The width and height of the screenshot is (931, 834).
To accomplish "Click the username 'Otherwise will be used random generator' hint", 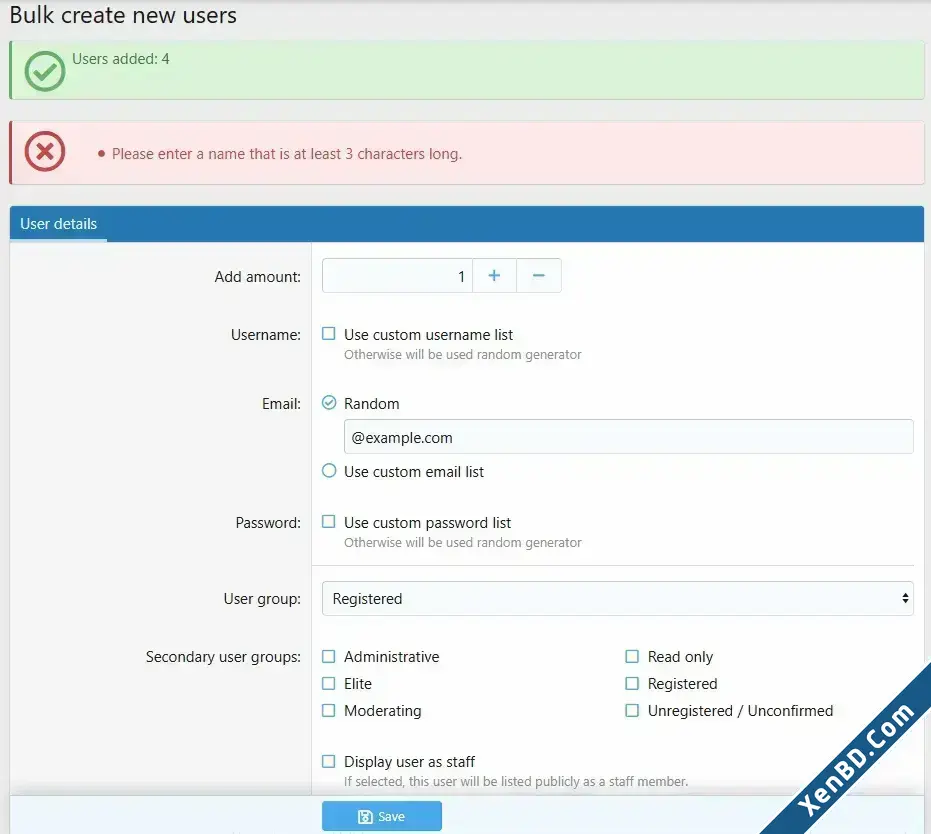I will pyautogui.click(x=463, y=354).
